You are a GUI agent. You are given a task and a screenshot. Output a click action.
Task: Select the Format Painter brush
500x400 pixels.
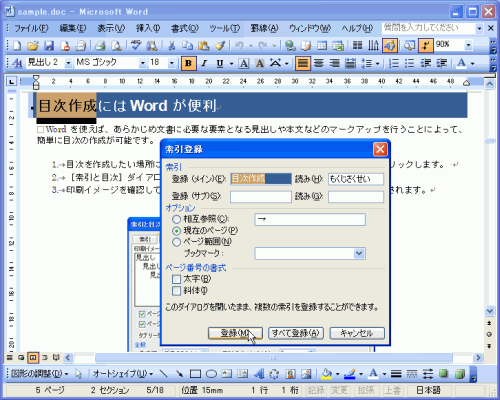(x=219, y=45)
